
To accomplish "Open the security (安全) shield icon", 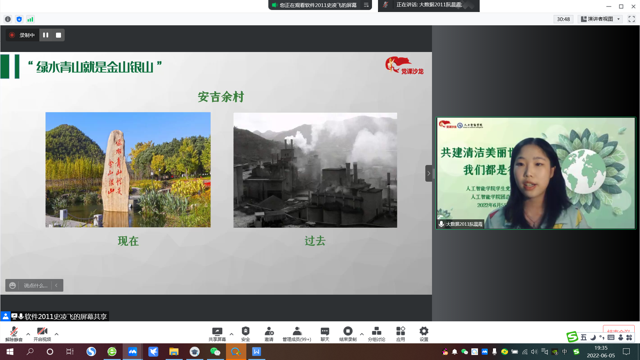I will 245,334.
